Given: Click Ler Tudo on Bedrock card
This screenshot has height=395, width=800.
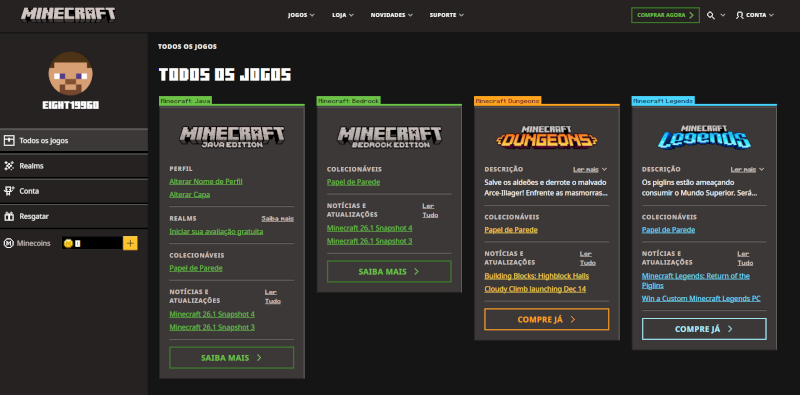Looking at the screenshot, I should (x=430, y=210).
